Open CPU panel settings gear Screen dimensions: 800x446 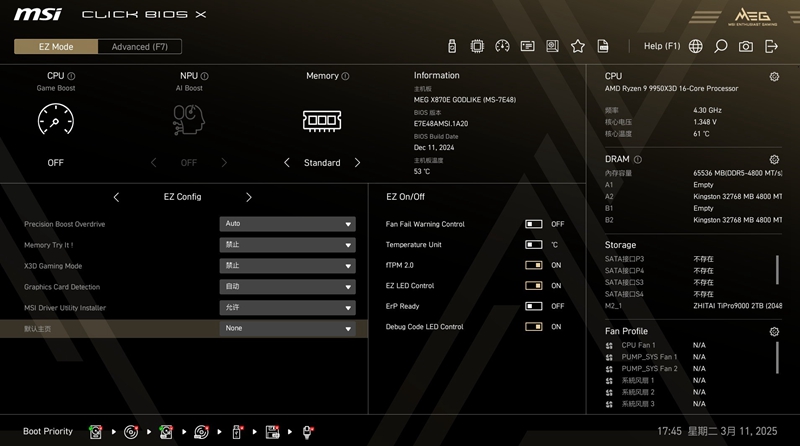pyautogui.click(x=774, y=76)
